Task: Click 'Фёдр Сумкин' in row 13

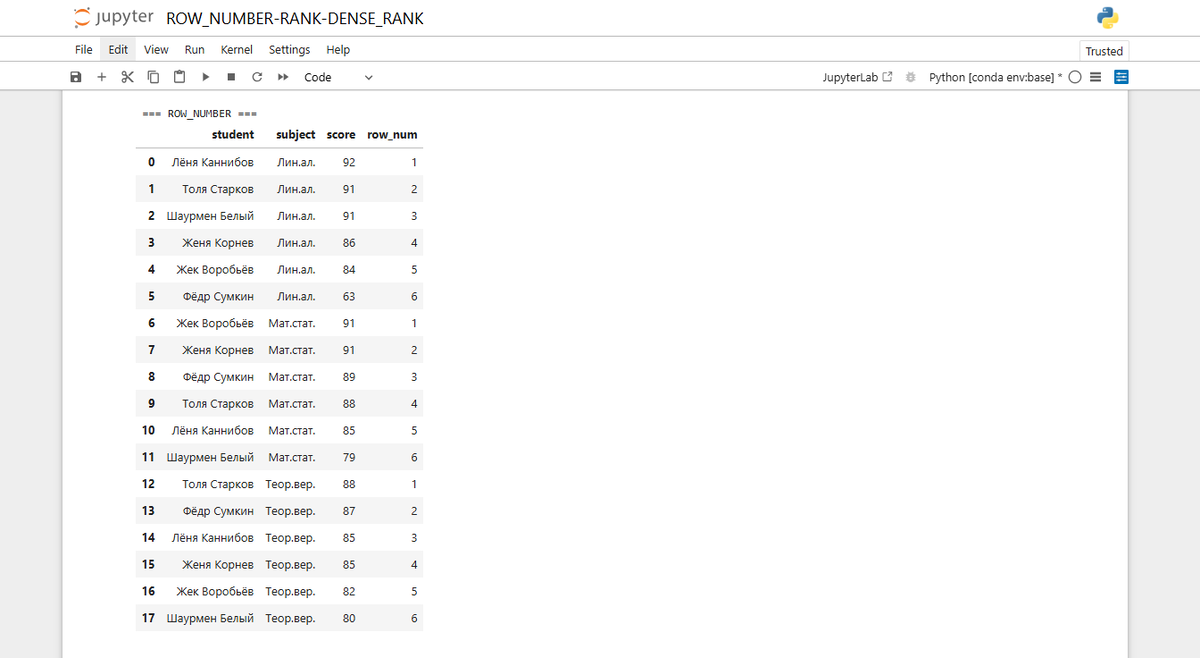Action: tap(219, 511)
